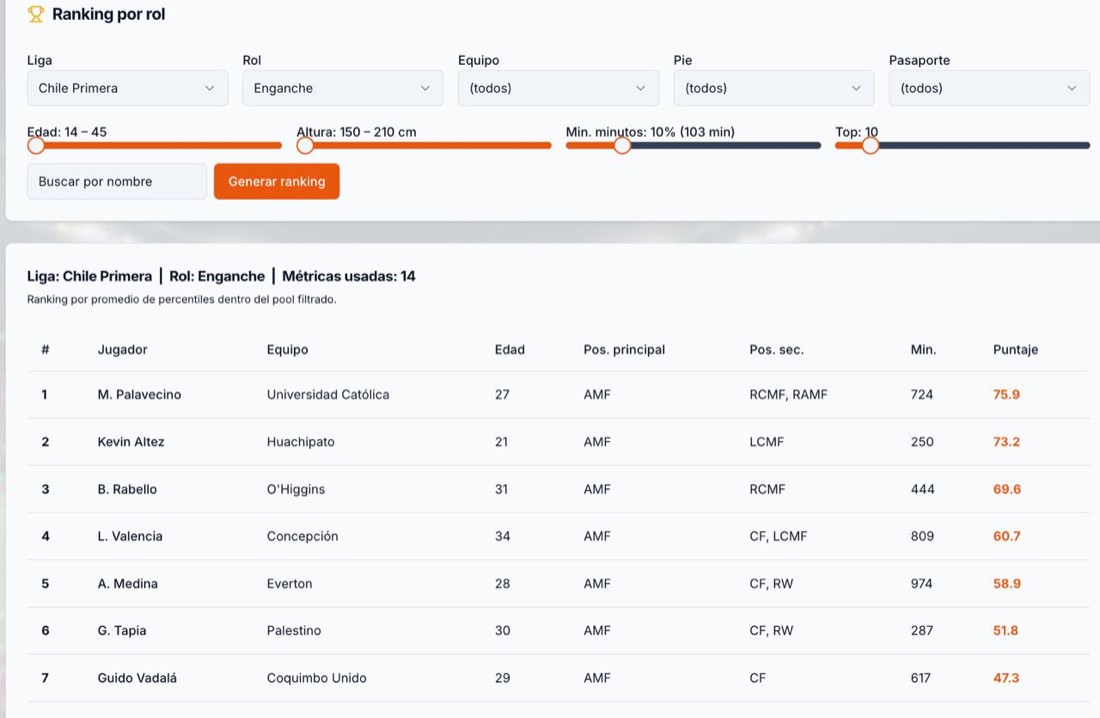Click team Palestino
The width and height of the screenshot is (1100, 718).
coord(293,630)
